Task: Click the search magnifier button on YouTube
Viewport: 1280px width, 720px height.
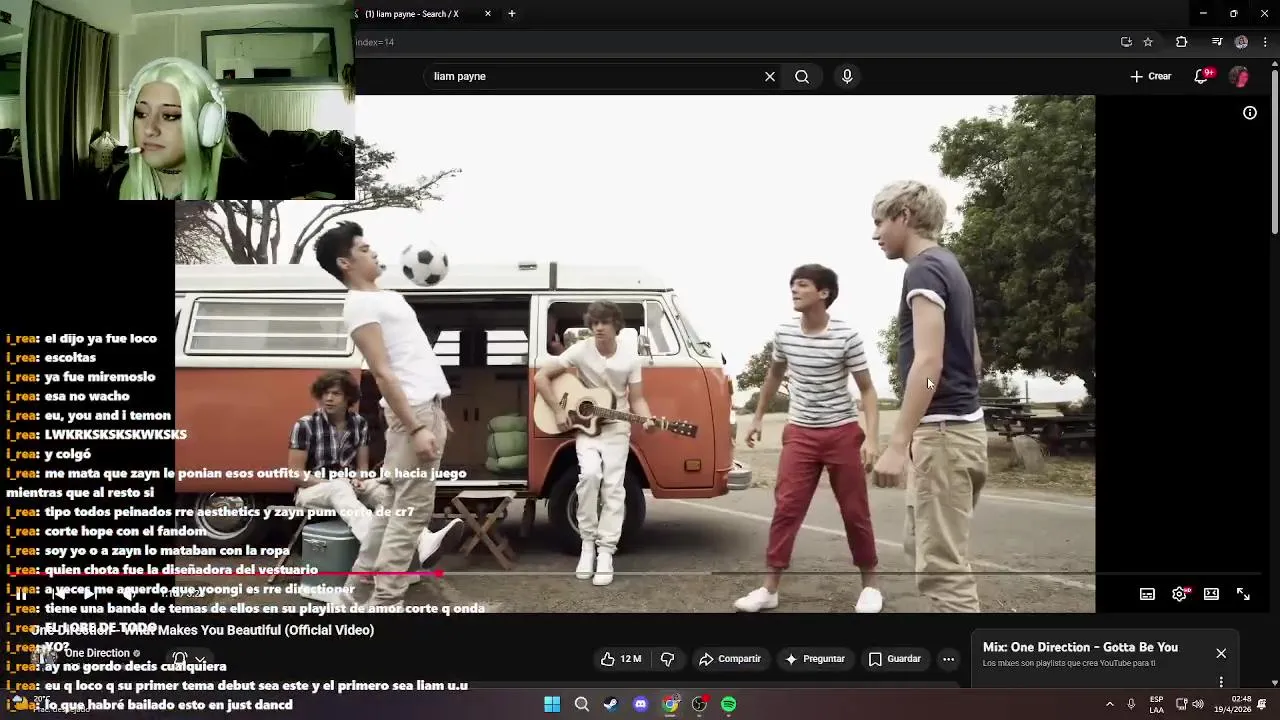Action: click(802, 76)
